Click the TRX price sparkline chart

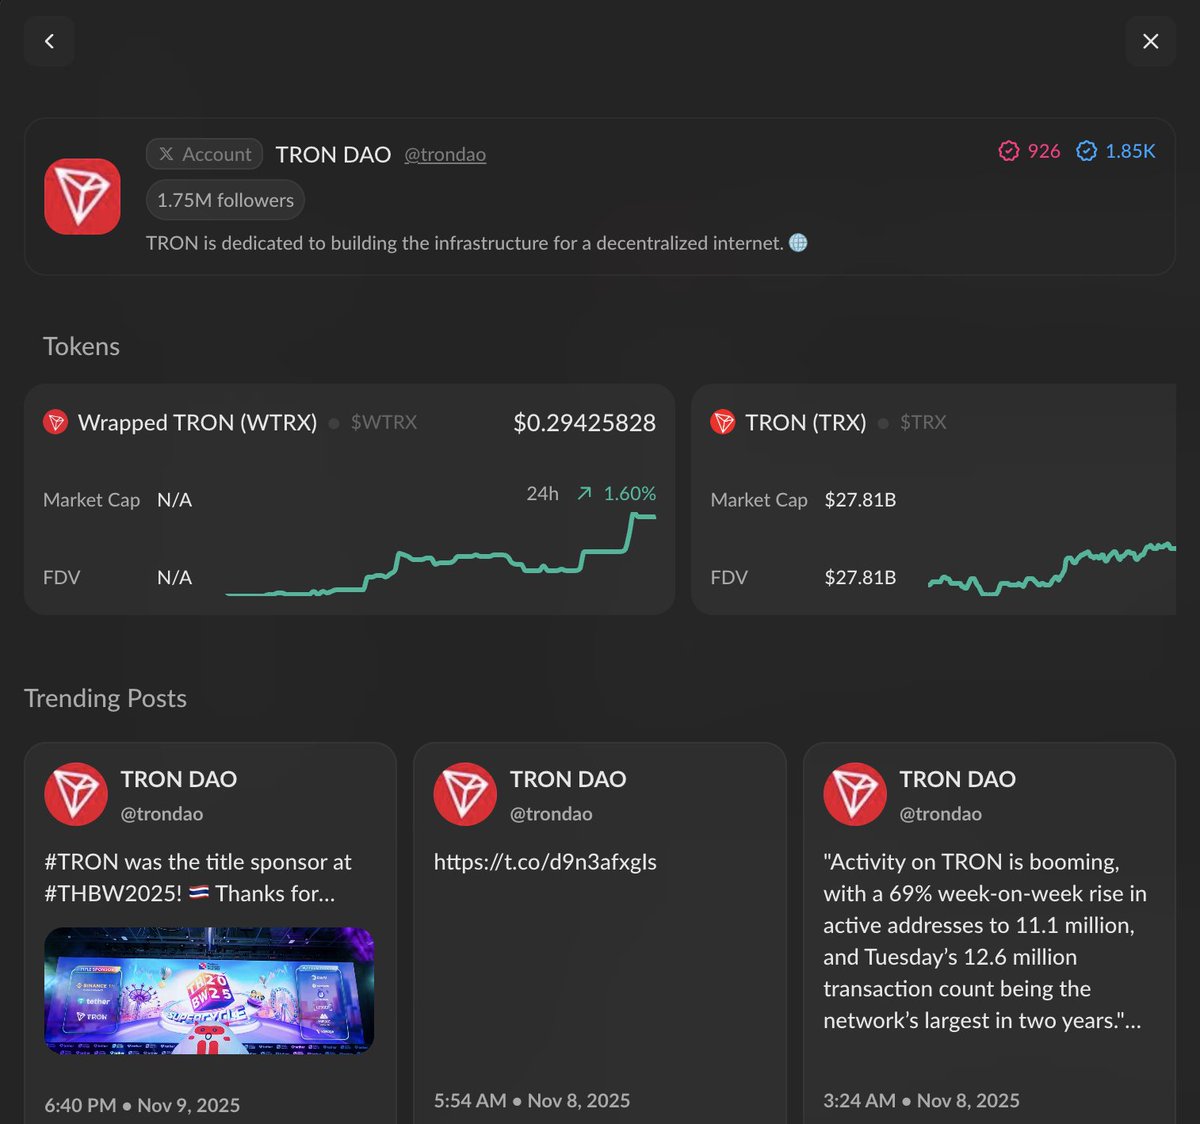tap(1052, 568)
